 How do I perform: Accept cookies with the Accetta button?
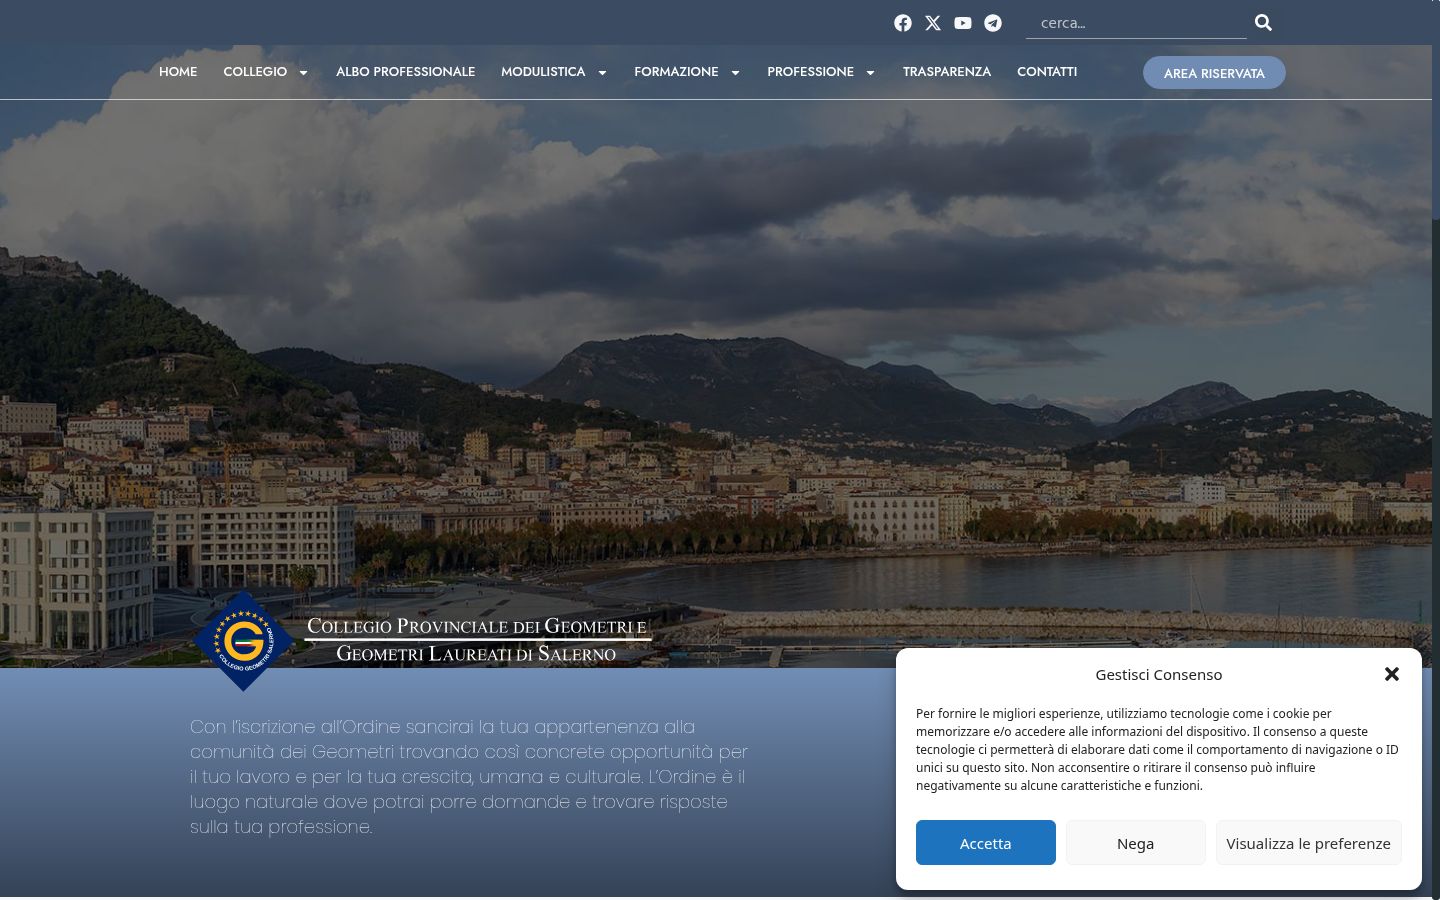click(986, 843)
